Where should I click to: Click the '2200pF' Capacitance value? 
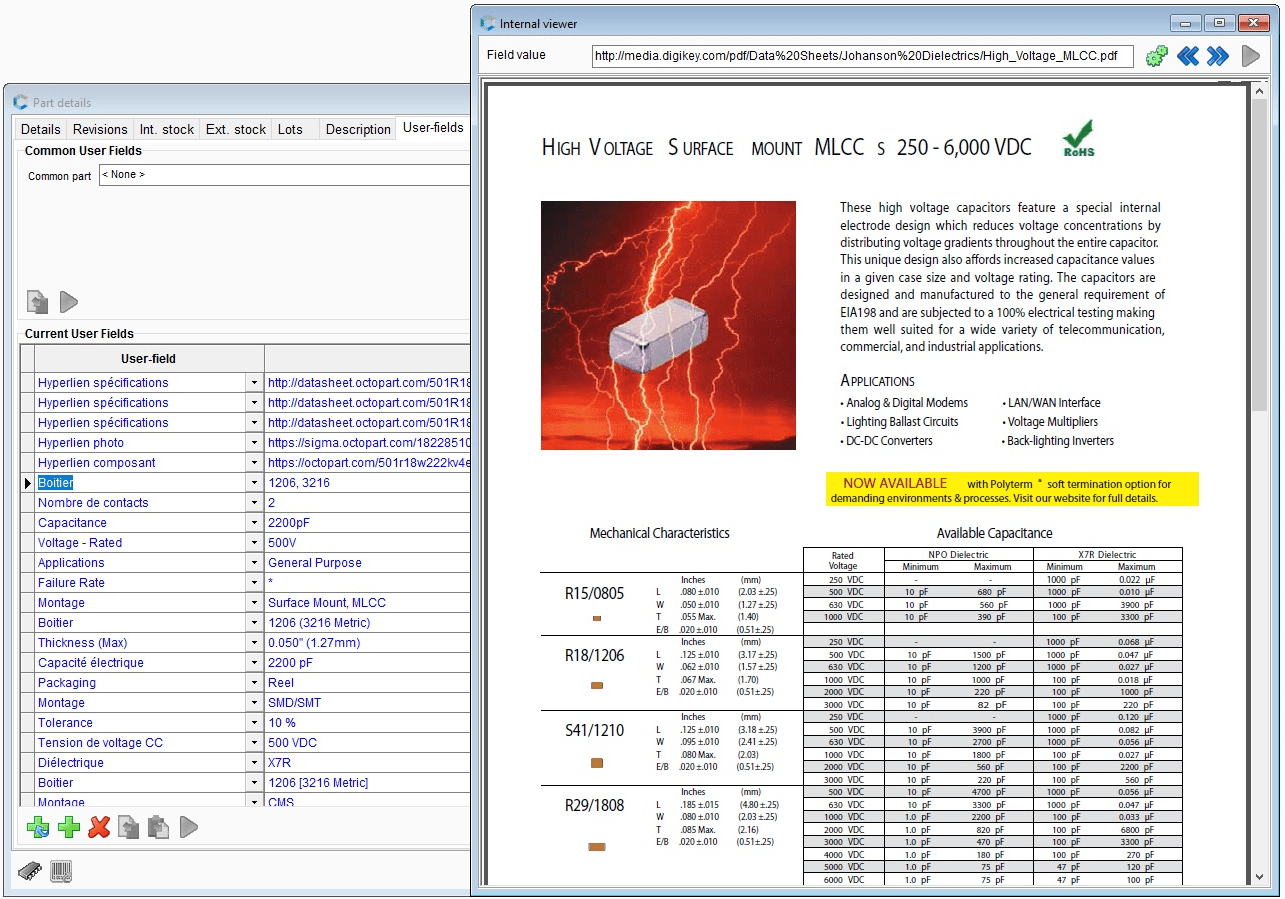coord(368,523)
